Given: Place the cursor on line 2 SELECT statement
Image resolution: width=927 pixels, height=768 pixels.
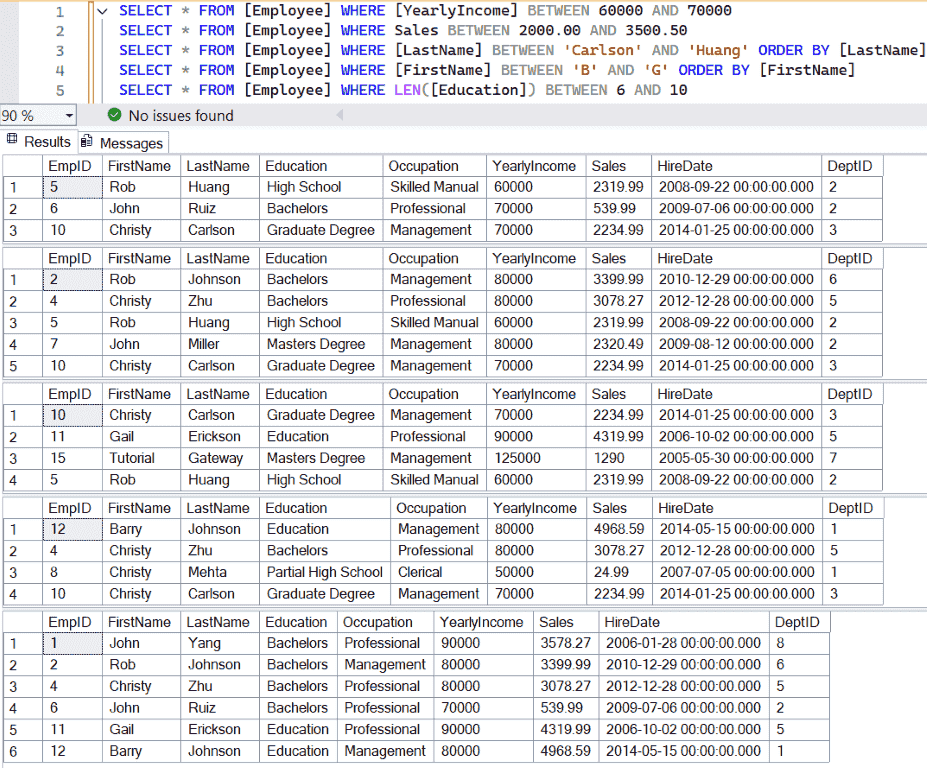Looking at the screenshot, I should (145, 30).
